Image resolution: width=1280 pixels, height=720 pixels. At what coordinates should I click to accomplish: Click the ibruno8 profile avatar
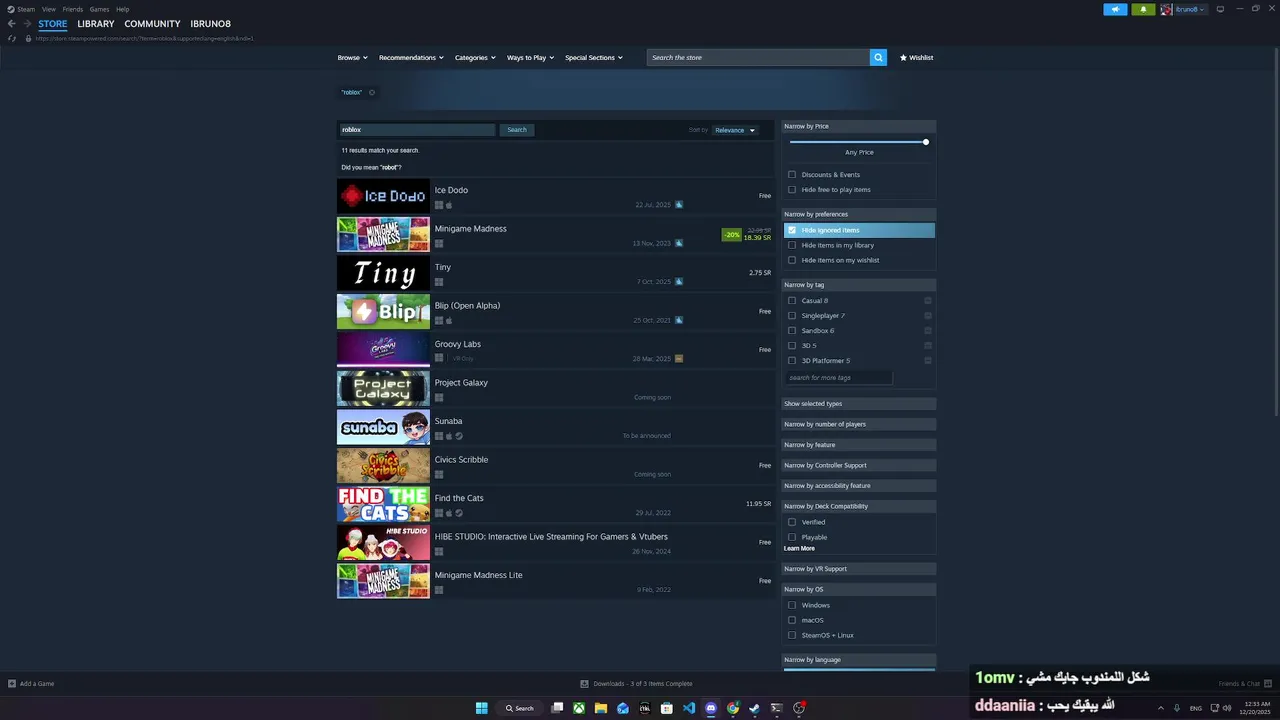tap(1166, 9)
